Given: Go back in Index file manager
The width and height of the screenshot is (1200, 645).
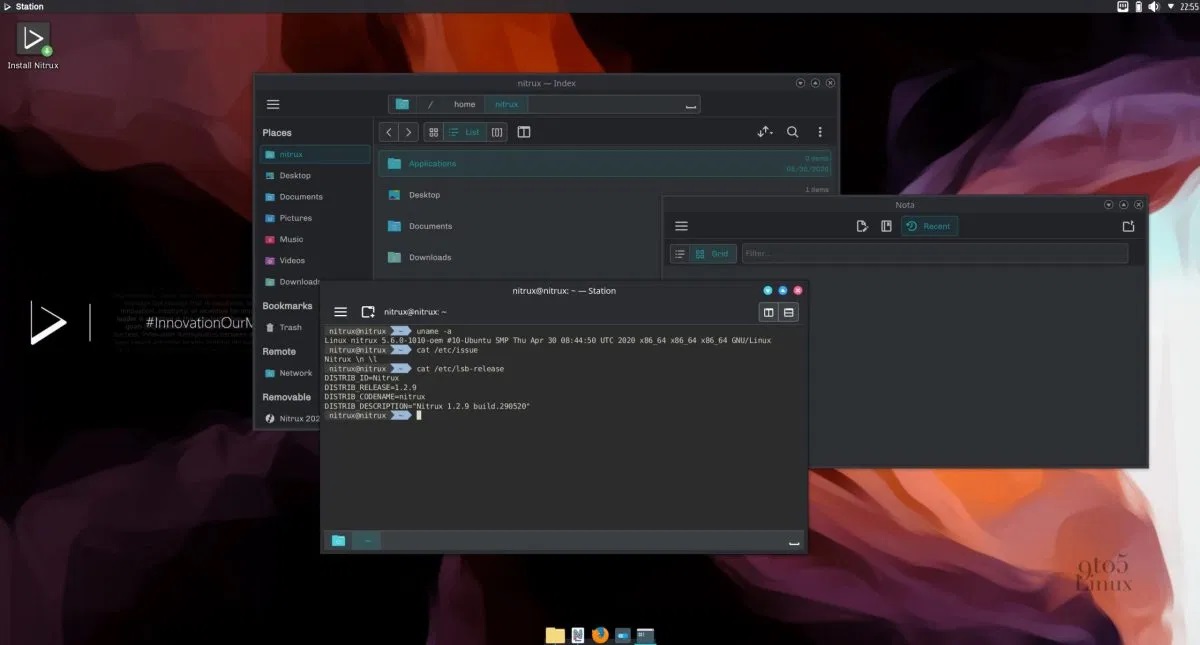Looking at the screenshot, I should tap(389, 132).
